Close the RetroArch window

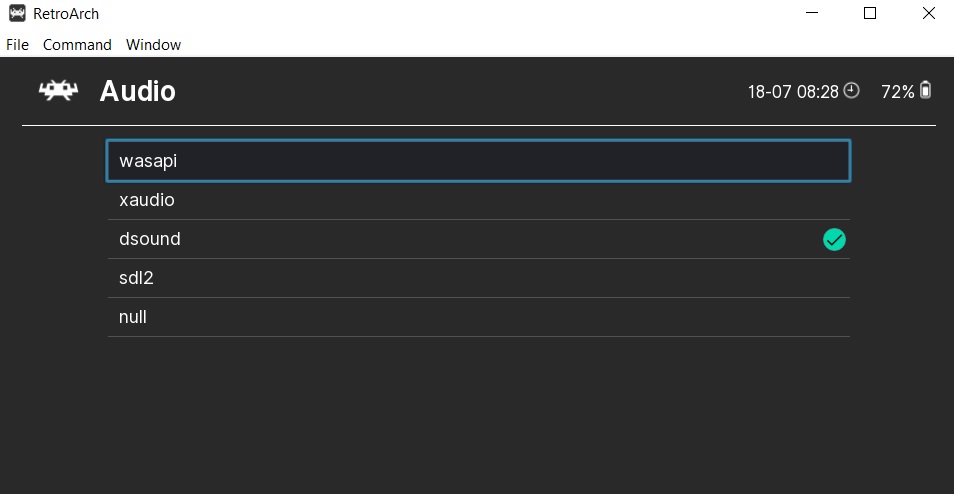pos(928,14)
